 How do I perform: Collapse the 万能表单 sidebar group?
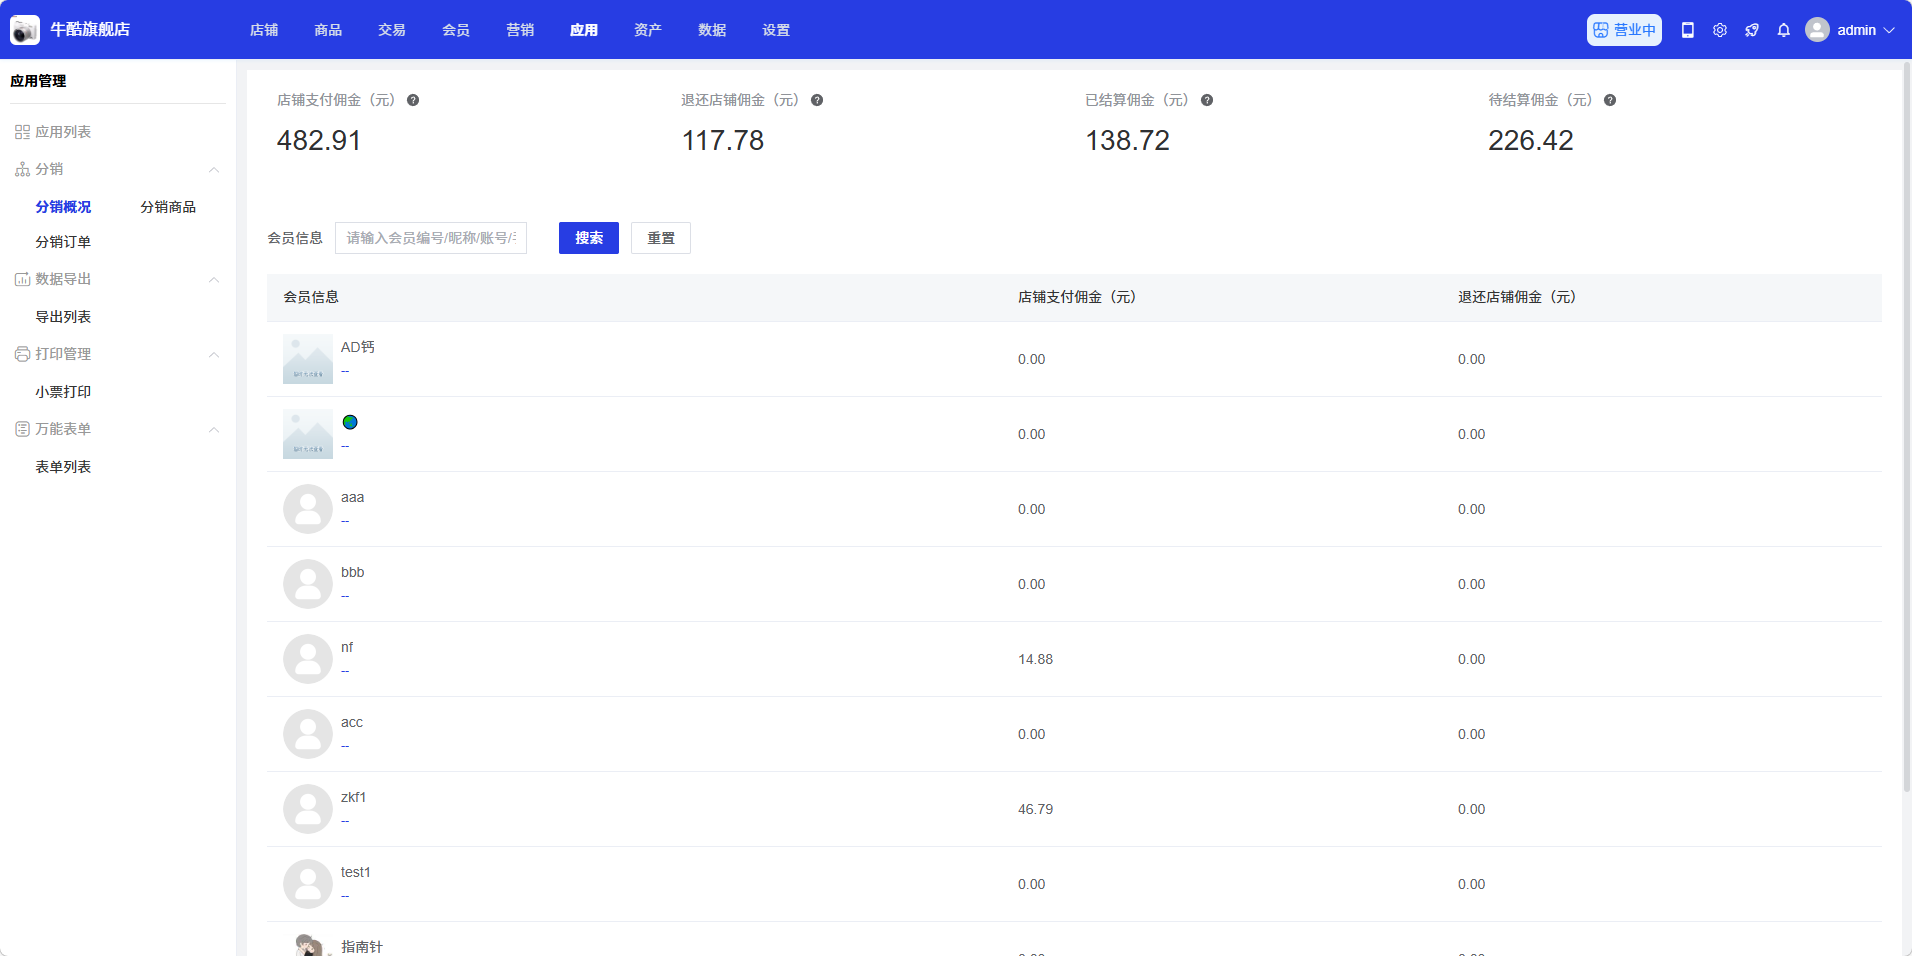[214, 430]
